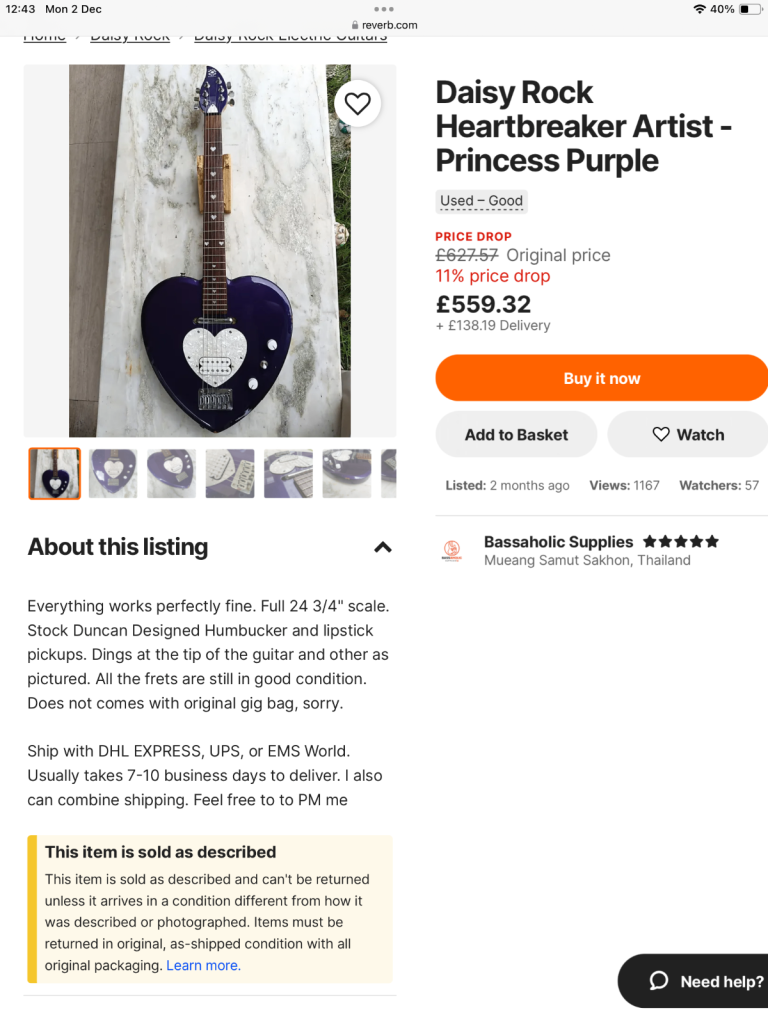The image size is (768, 1024).
Task: Tap the lock icon beside reverb.com
Action: click(355, 25)
